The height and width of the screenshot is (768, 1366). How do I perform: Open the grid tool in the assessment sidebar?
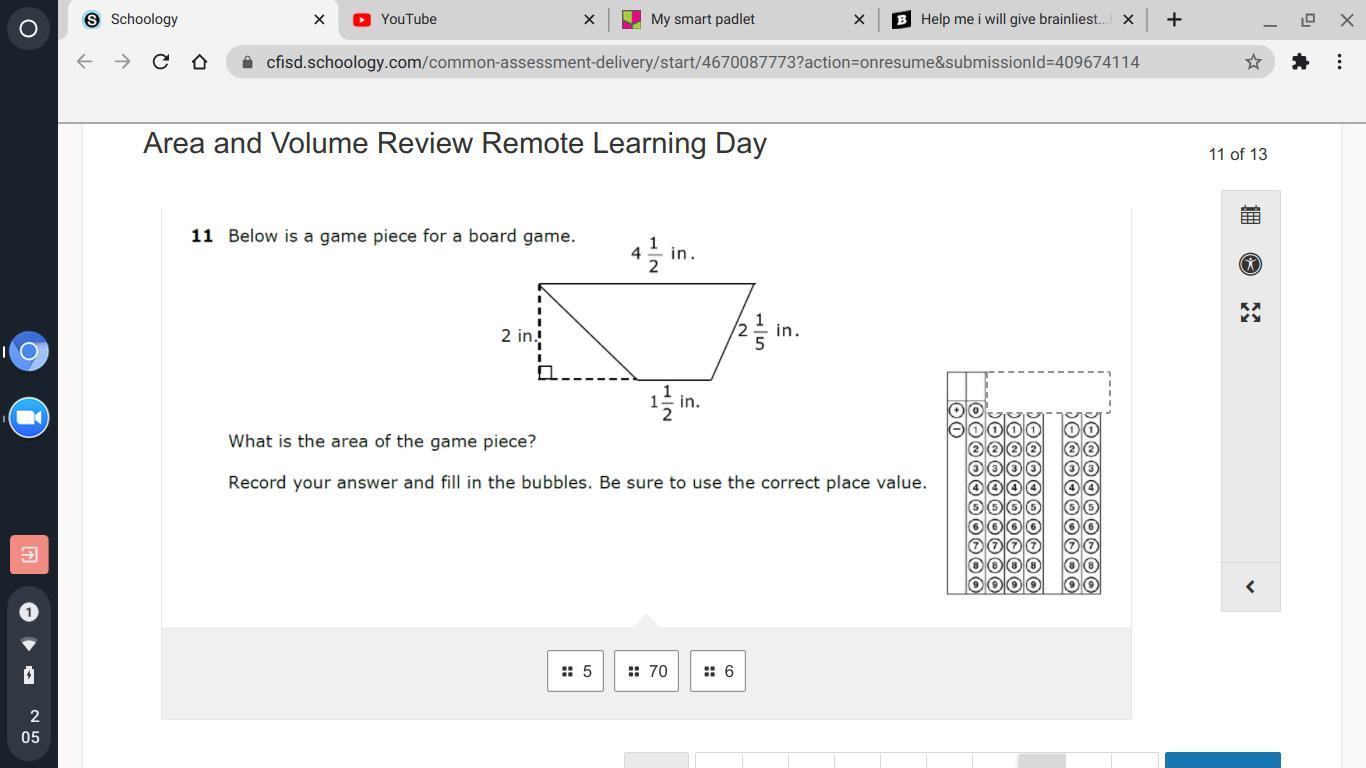pyautogui.click(x=1250, y=215)
